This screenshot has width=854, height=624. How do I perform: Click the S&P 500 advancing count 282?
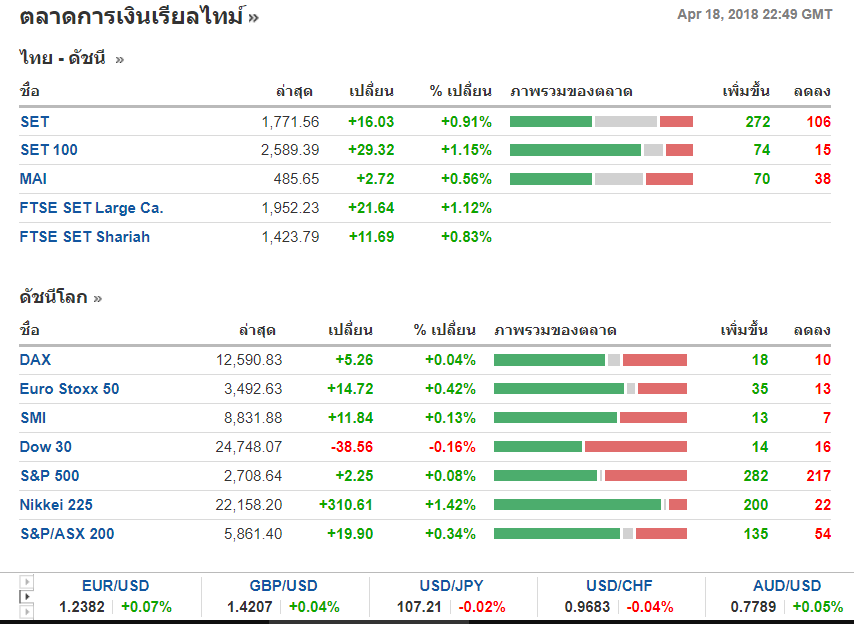pos(756,476)
